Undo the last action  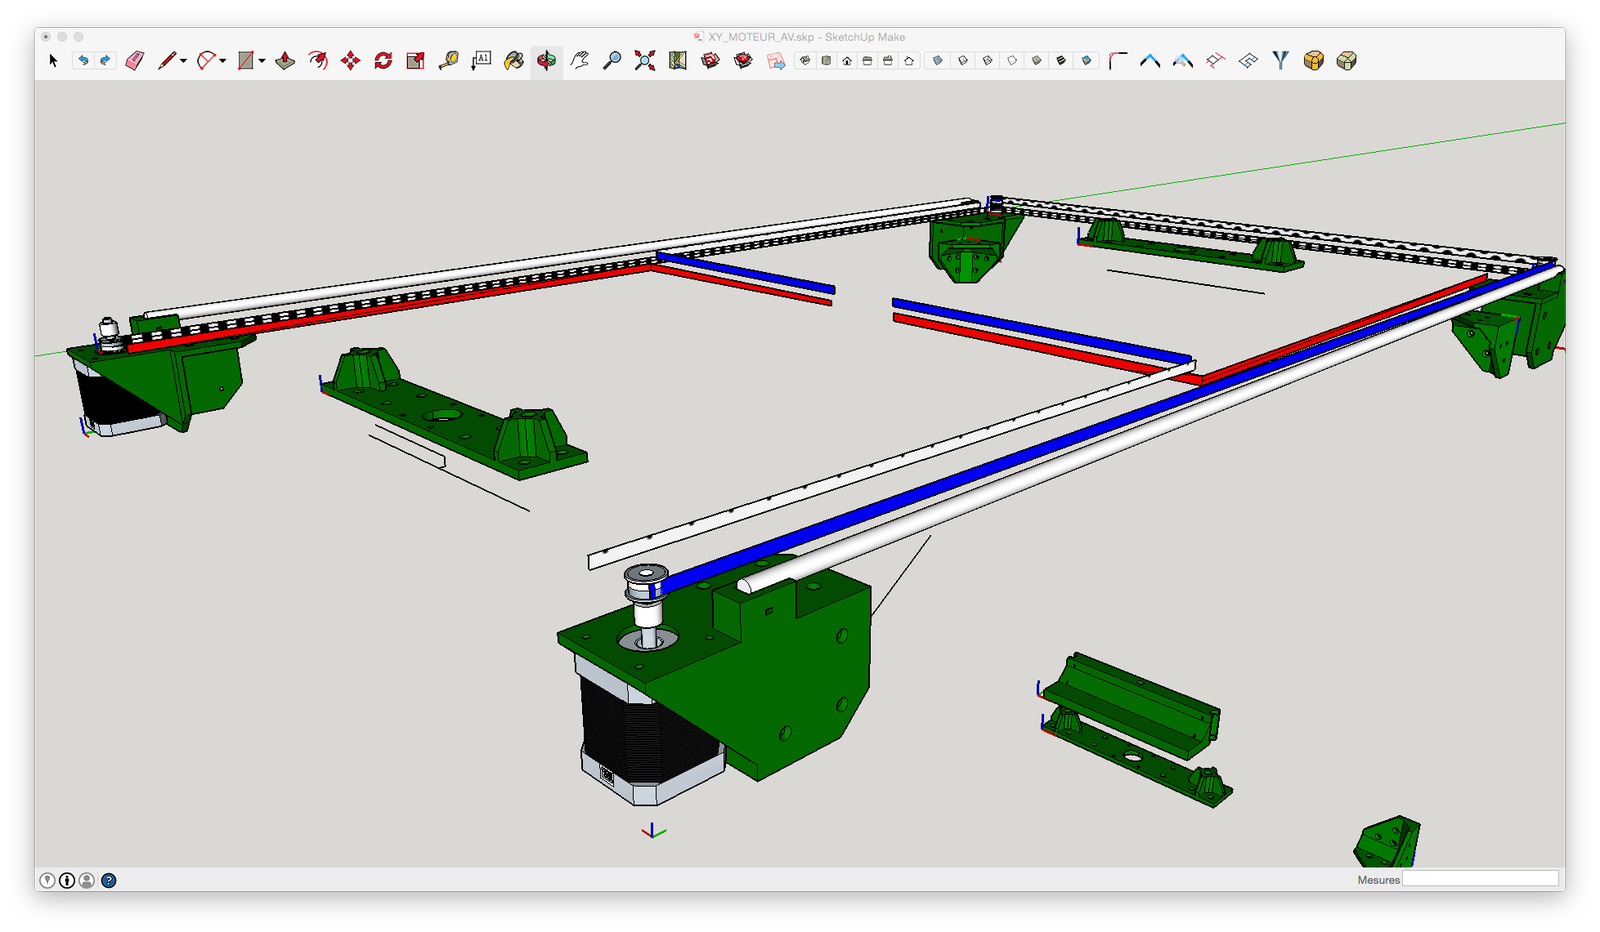[83, 61]
